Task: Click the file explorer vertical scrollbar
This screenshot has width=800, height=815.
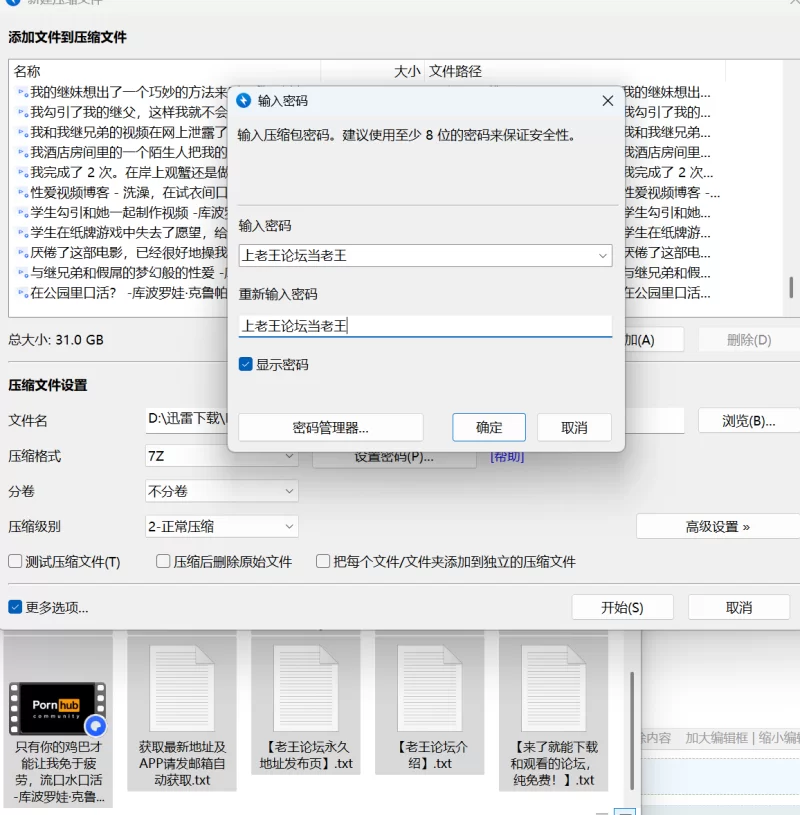Action: (x=632, y=730)
